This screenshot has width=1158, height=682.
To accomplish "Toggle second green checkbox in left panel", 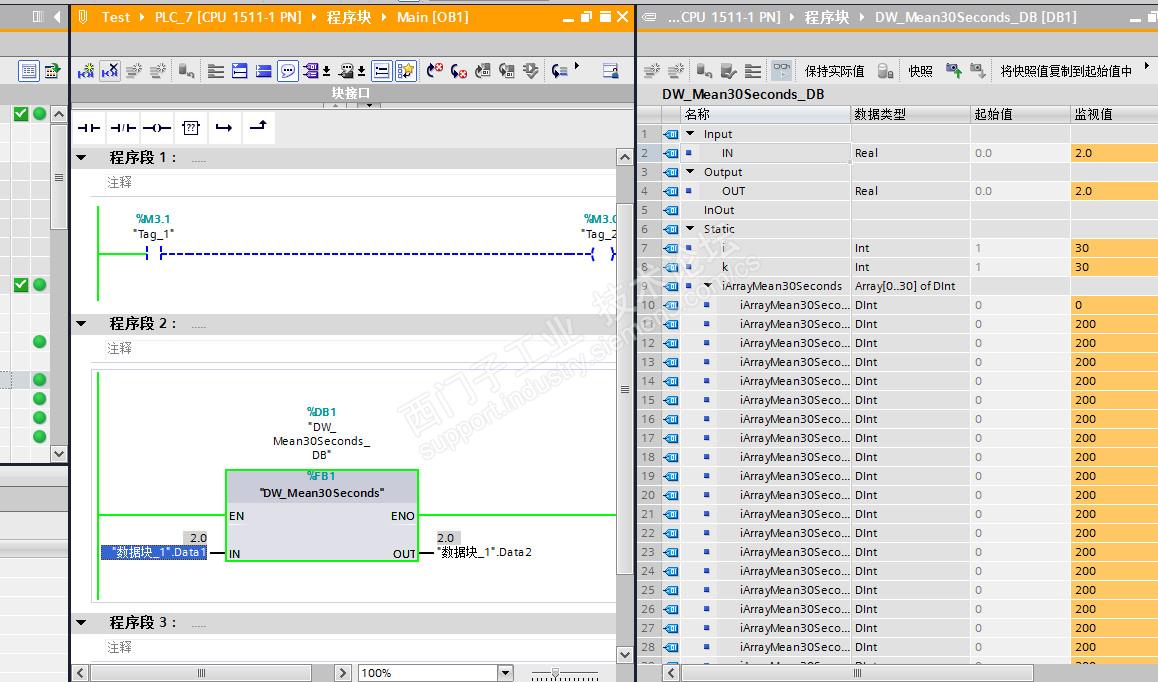I will tap(21, 284).
